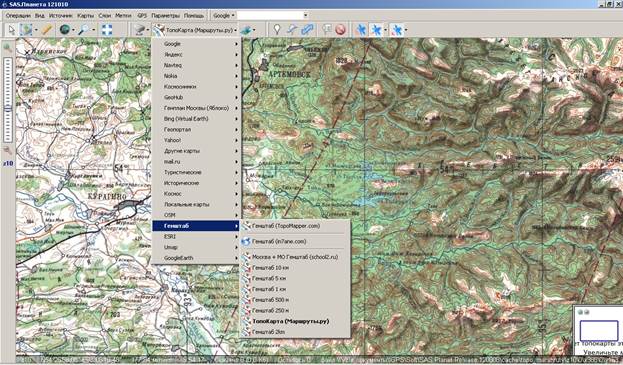
Task: Open the Вид menu
Action: pos(39,16)
